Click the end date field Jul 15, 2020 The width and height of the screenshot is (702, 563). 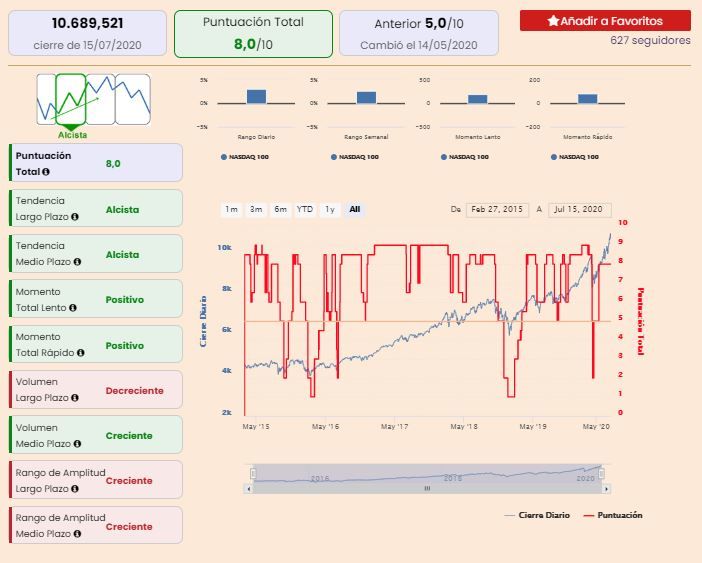click(579, 209)
